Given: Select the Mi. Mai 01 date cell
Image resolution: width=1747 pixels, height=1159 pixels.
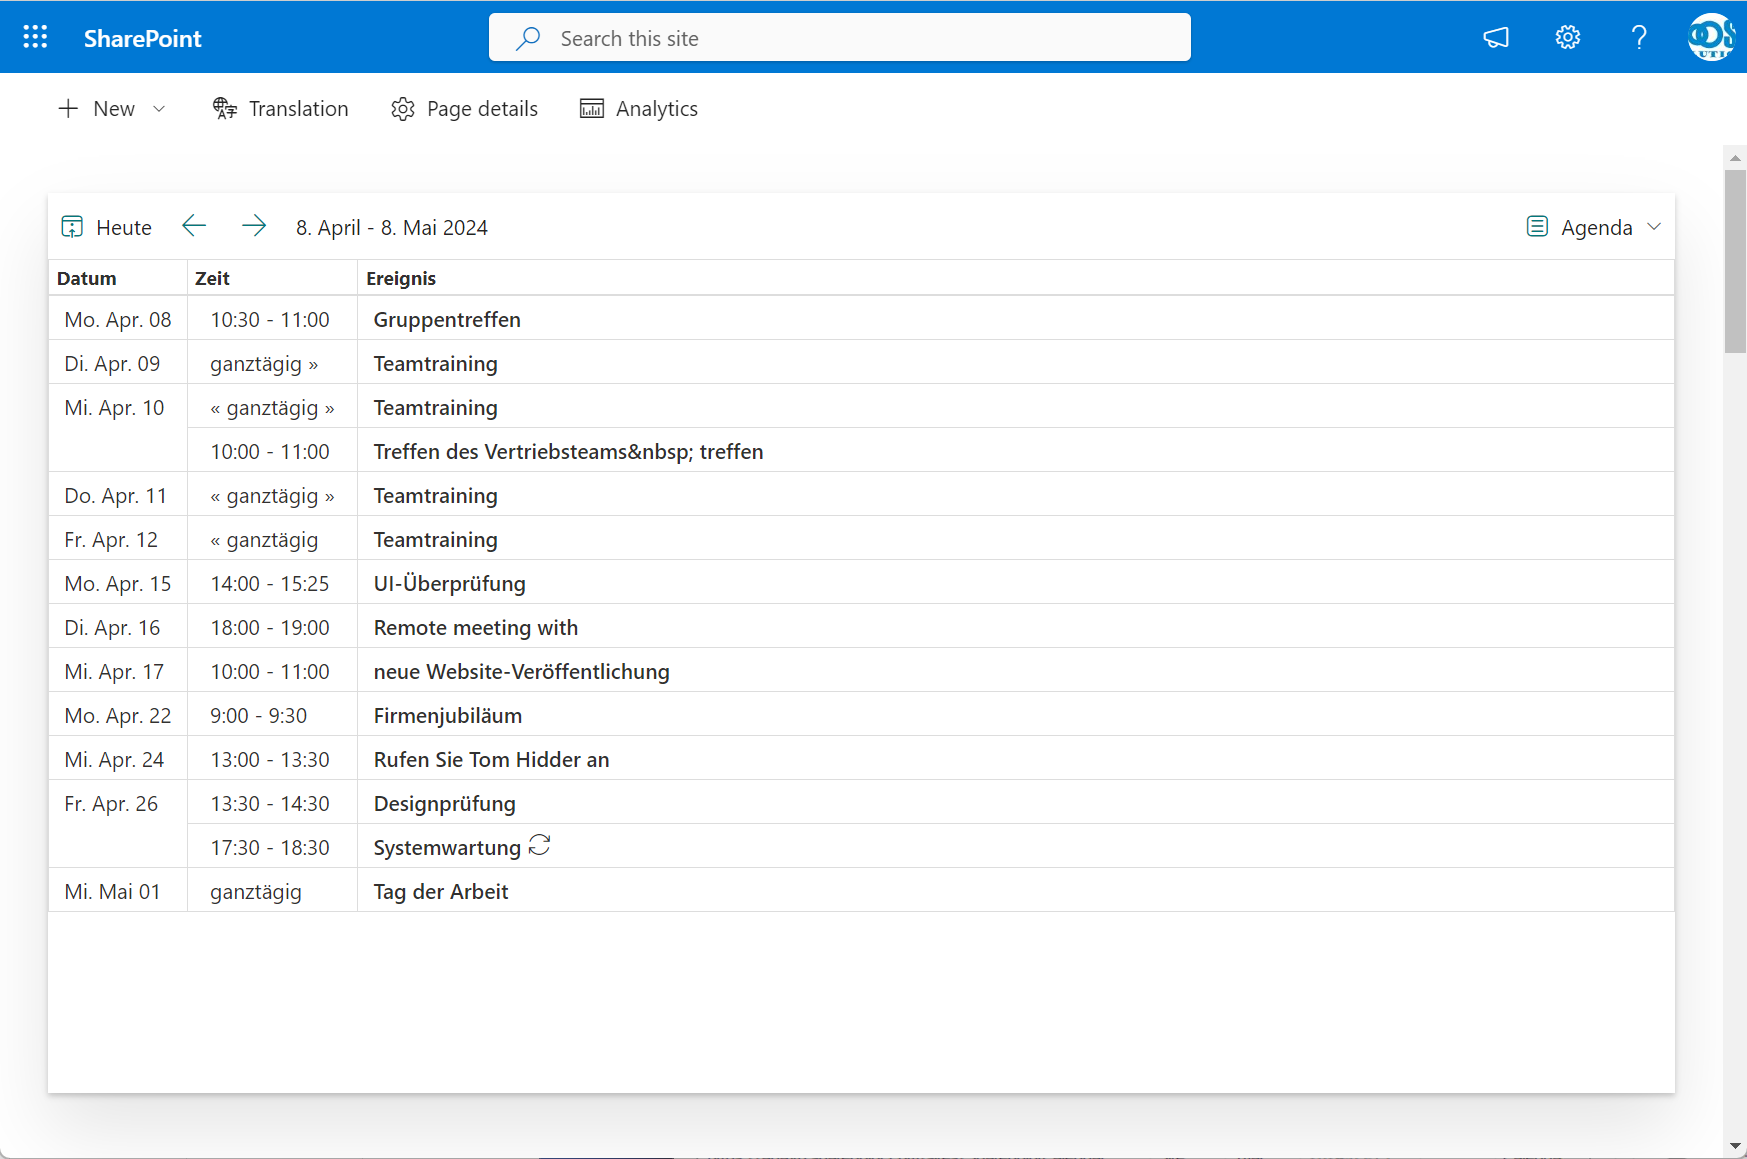Looking at the screenshot, I should coord(118,892).
